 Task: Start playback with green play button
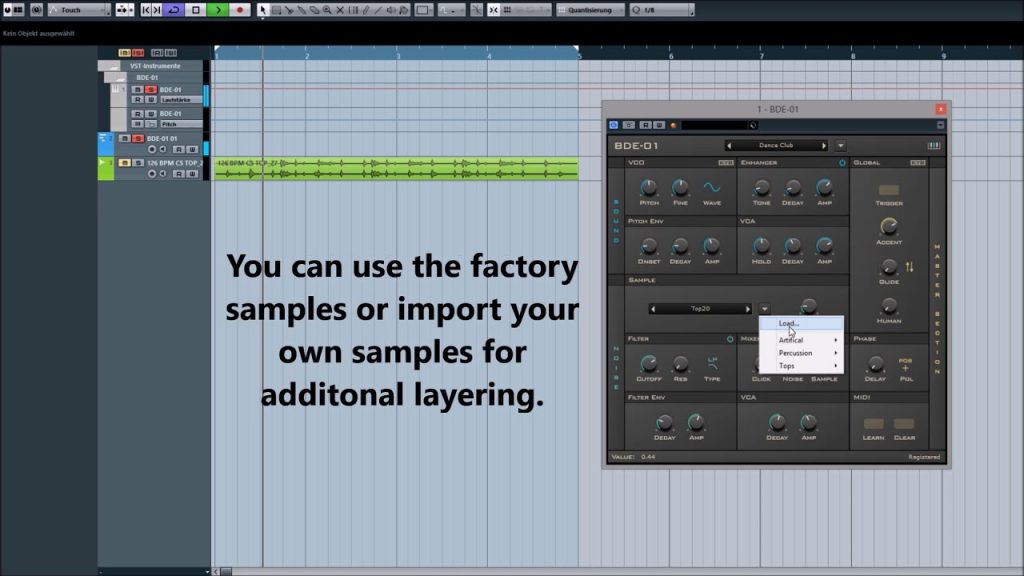click(218, 10)
